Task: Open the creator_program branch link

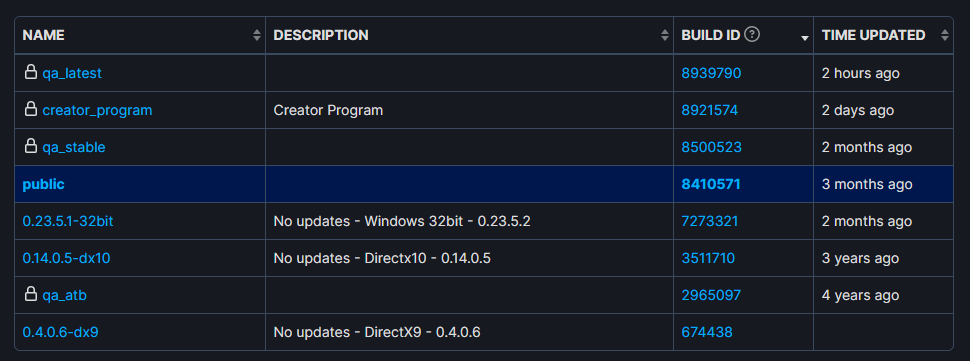Action: [x=97, y=110]
